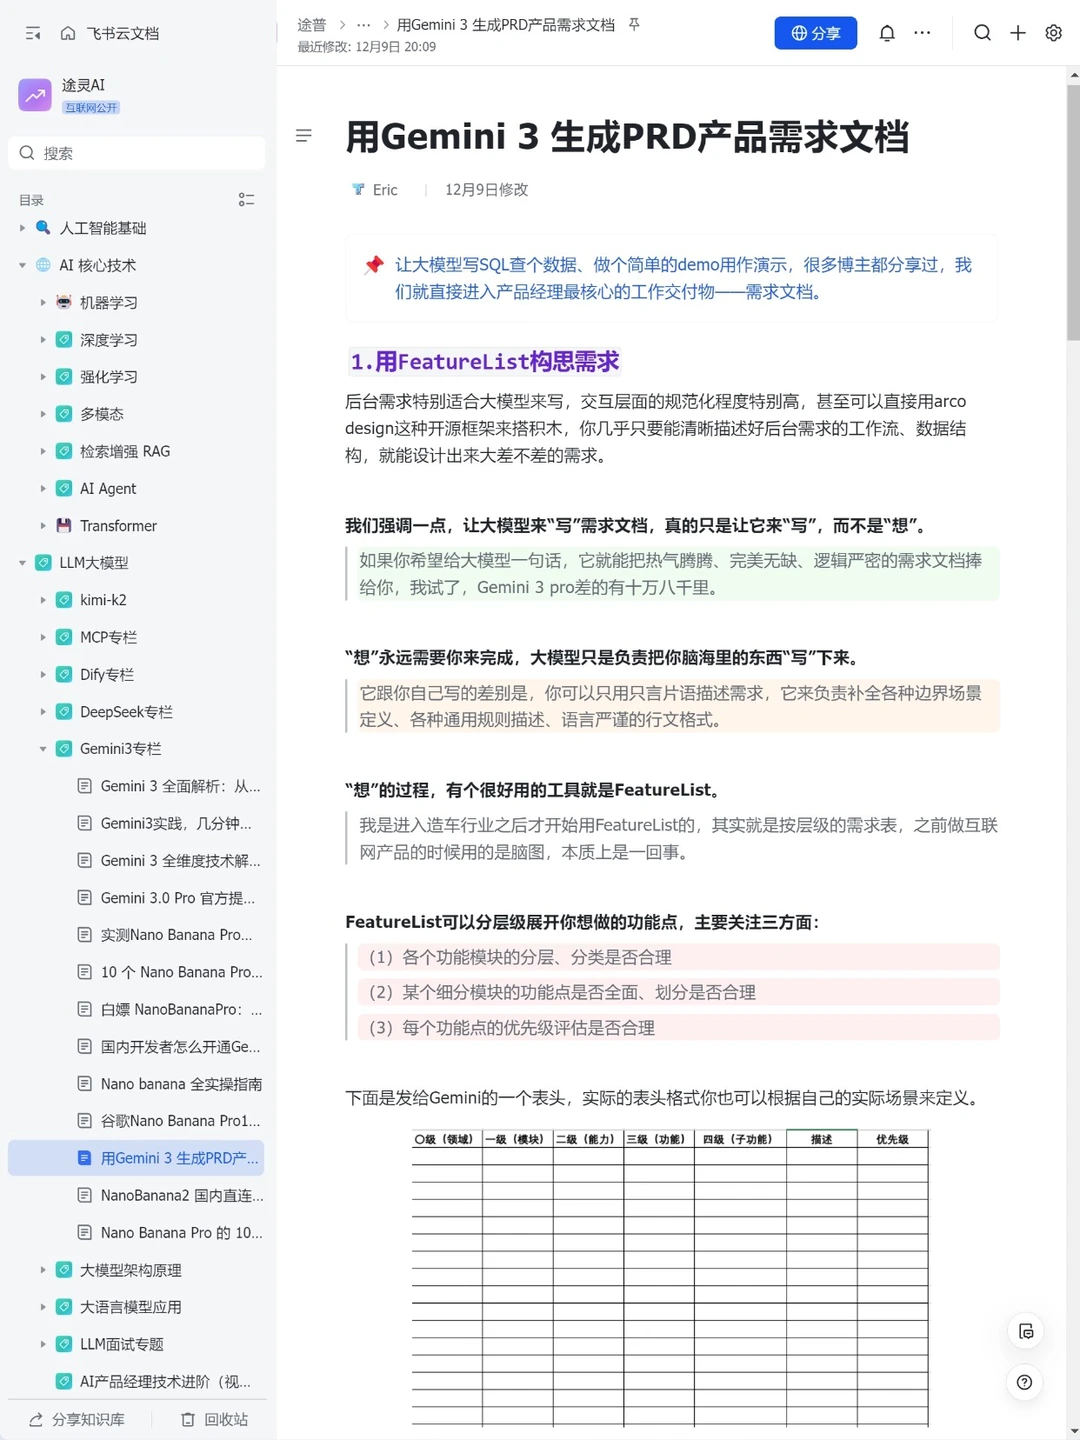Click the 回收站 link at the sidebar bottom
The image size is (1080, 1440).
click(214, 1420)
